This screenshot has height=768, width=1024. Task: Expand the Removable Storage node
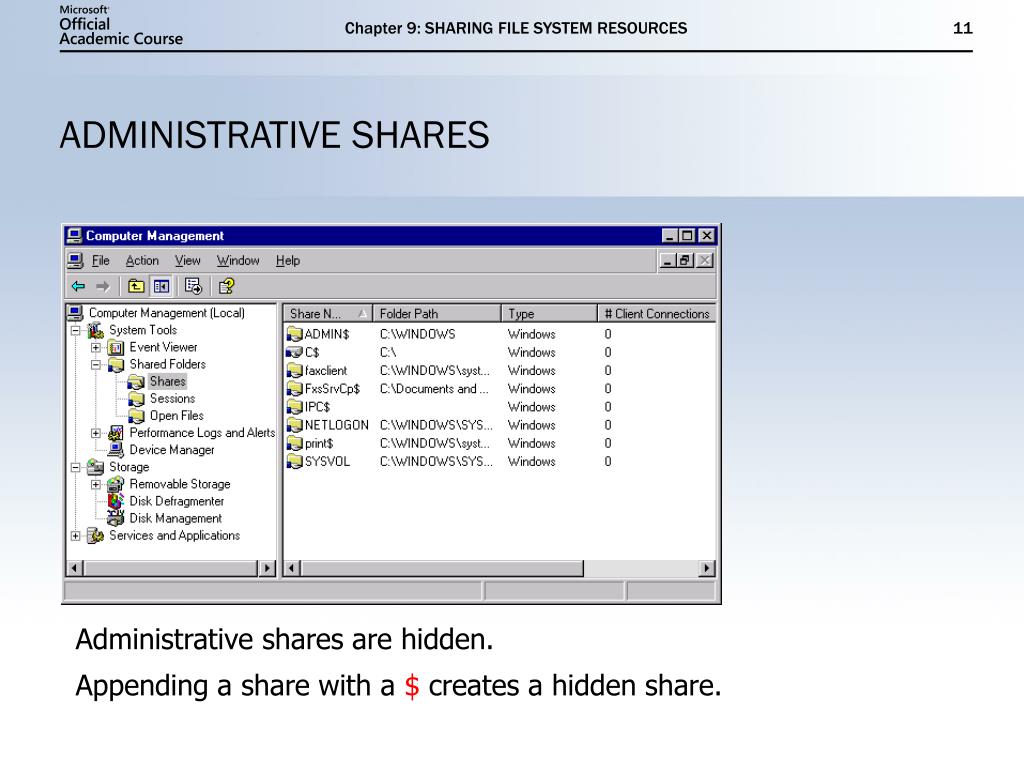point(96,484)
